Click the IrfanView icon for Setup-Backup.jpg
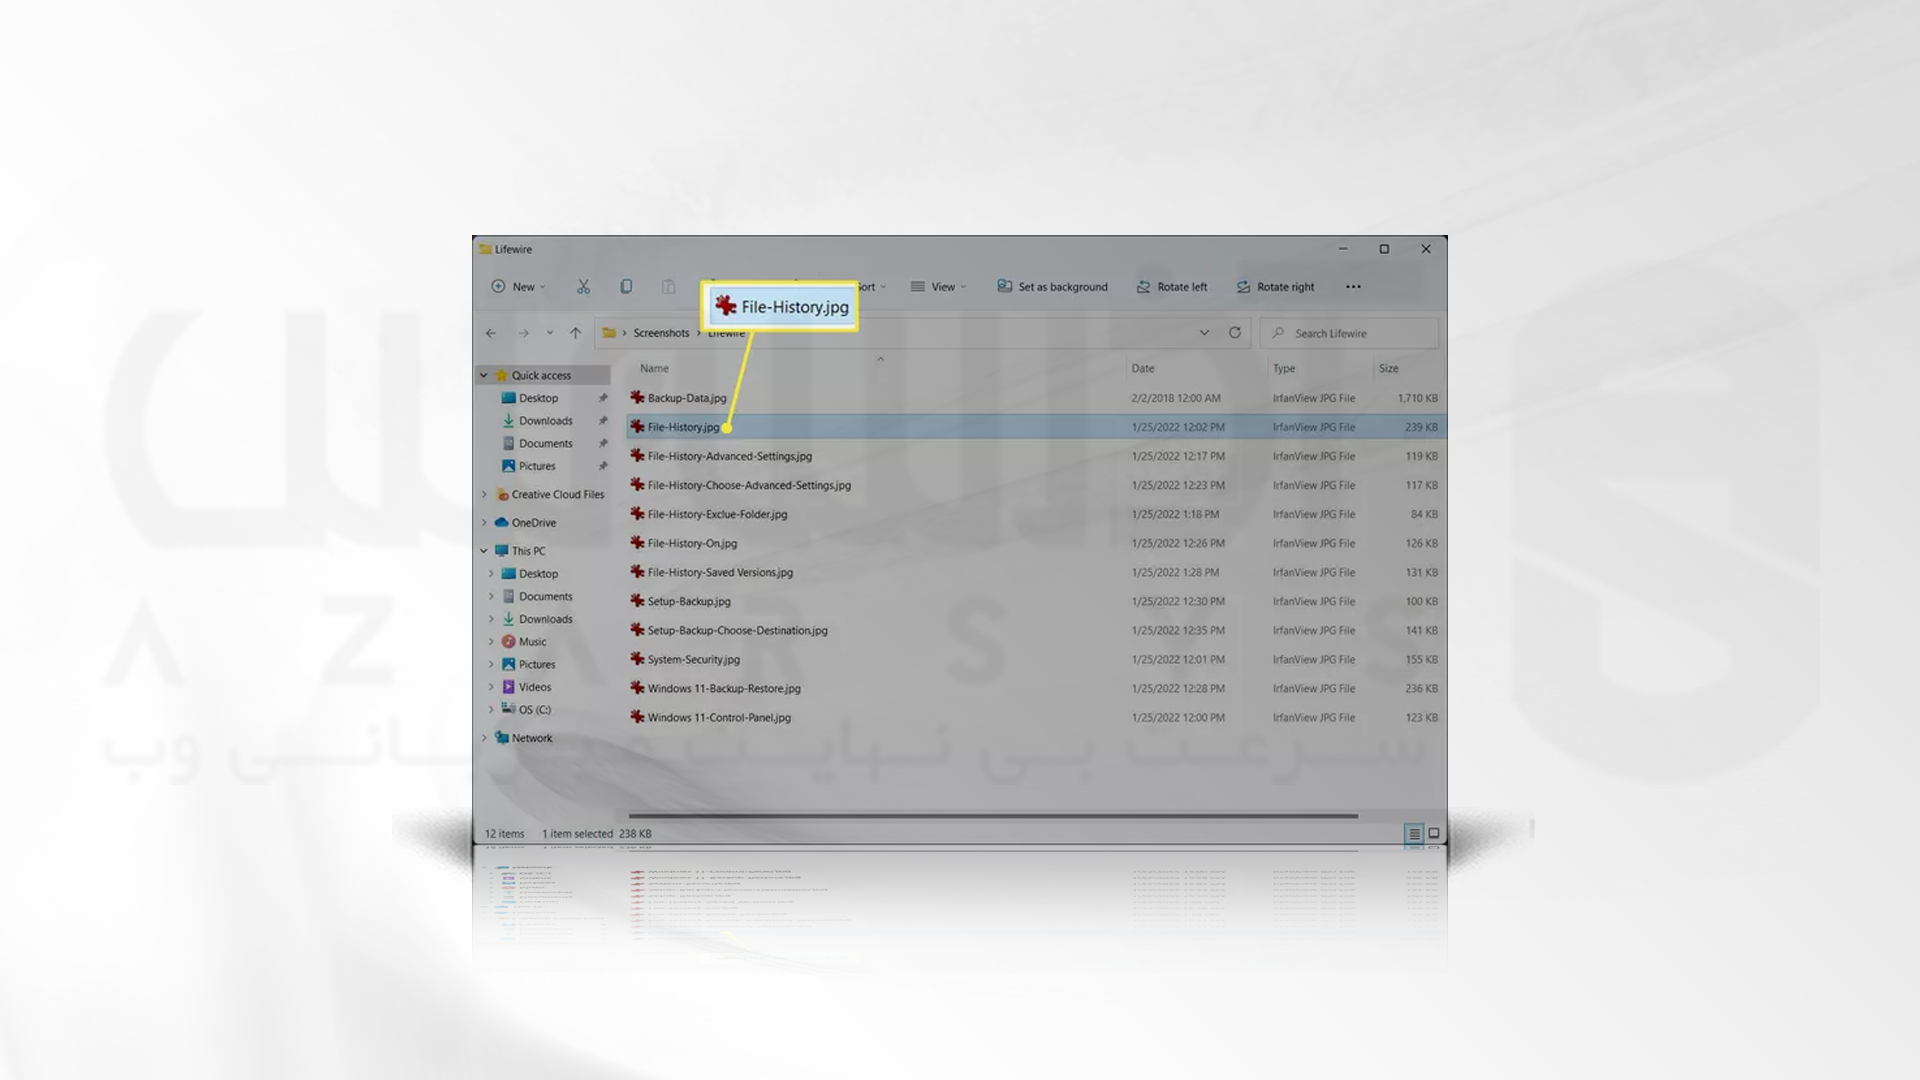The height and width of the screenshot is (1080, 1920). click(x=638, y=600)
